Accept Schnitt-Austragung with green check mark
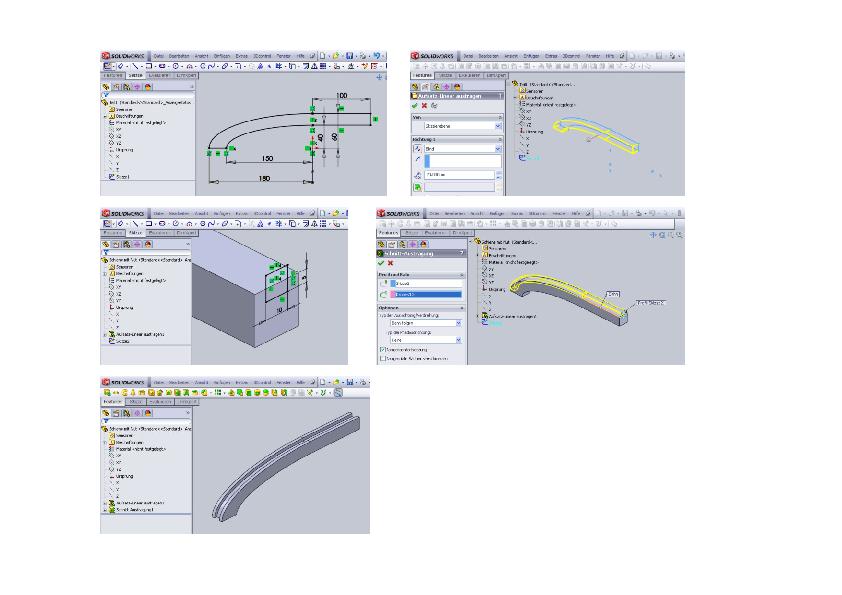The width and height of the screenshot is (842, 595). coord(381,263)
